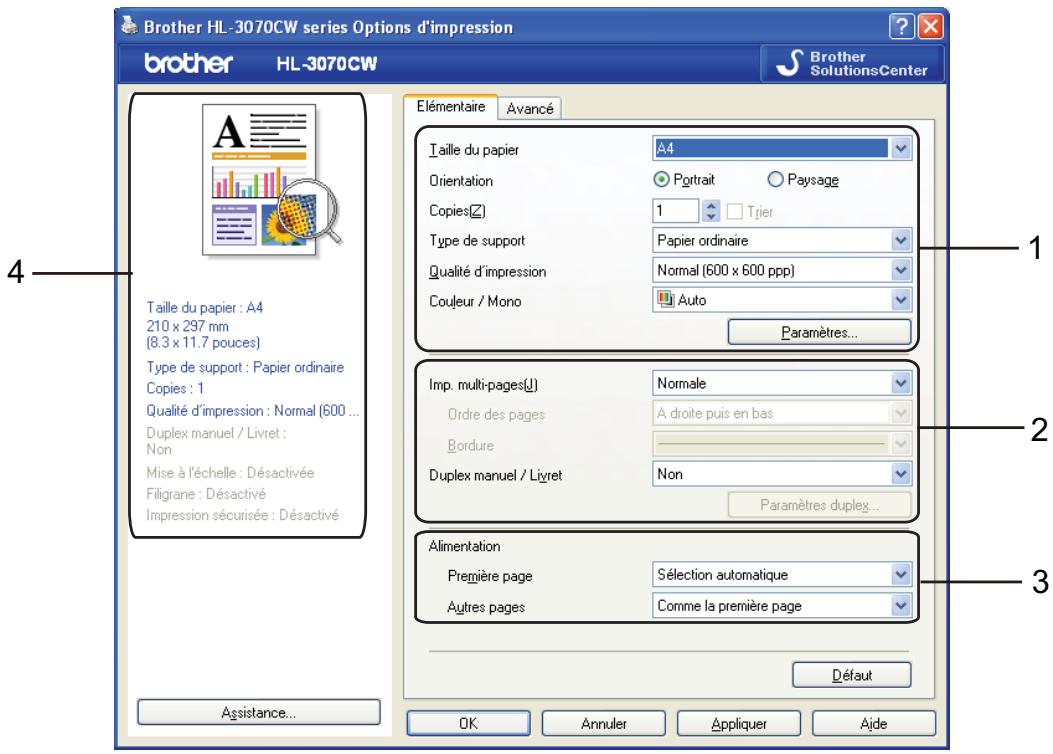Open the Couleur / Mono dropdown

782,300
